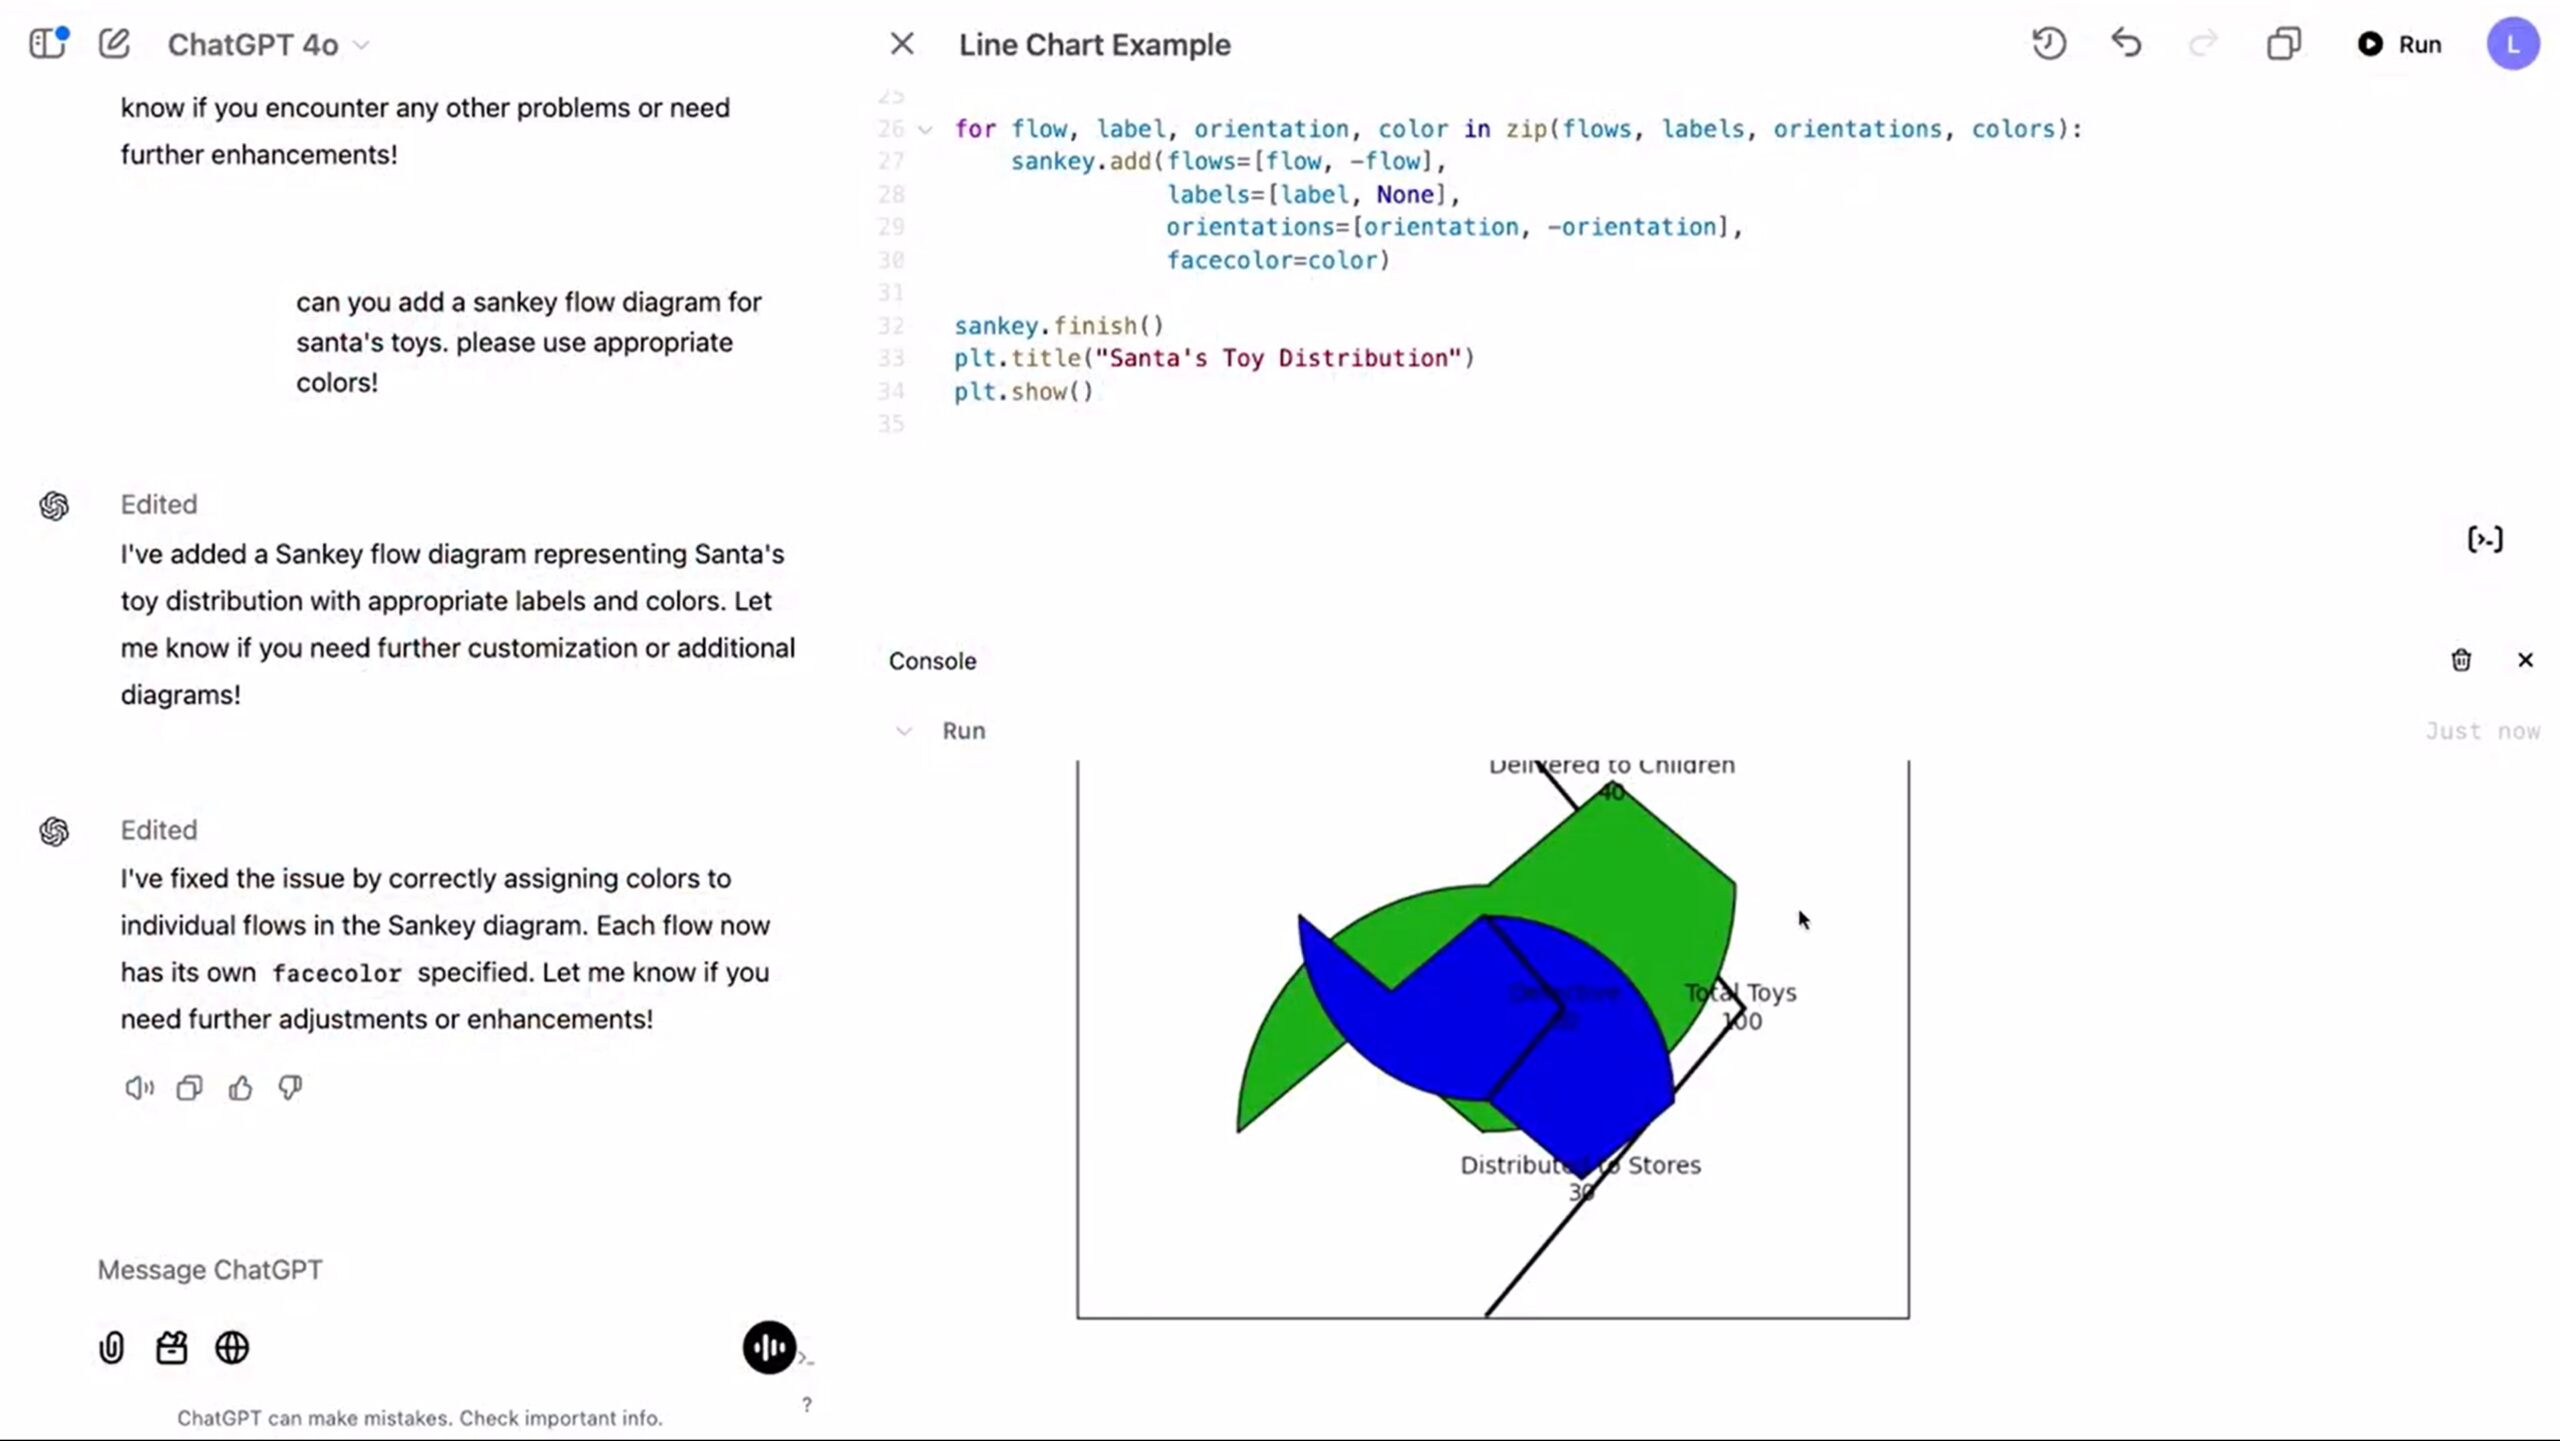Screen dimensions: 2560x1441
Task: Switch to the Console section
Action: 932,660
